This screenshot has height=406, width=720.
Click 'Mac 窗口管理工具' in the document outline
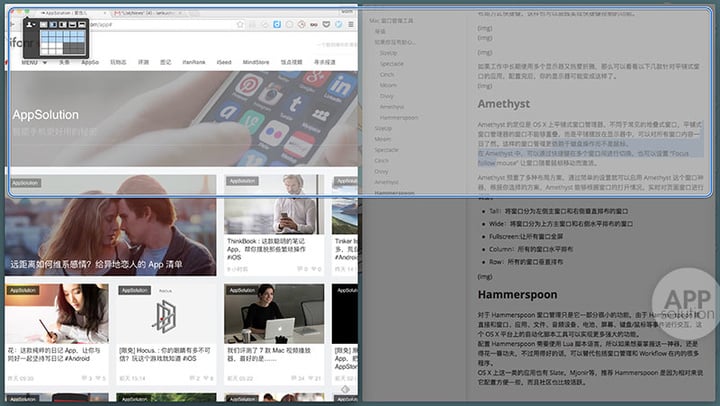click(x=391, y=21)
